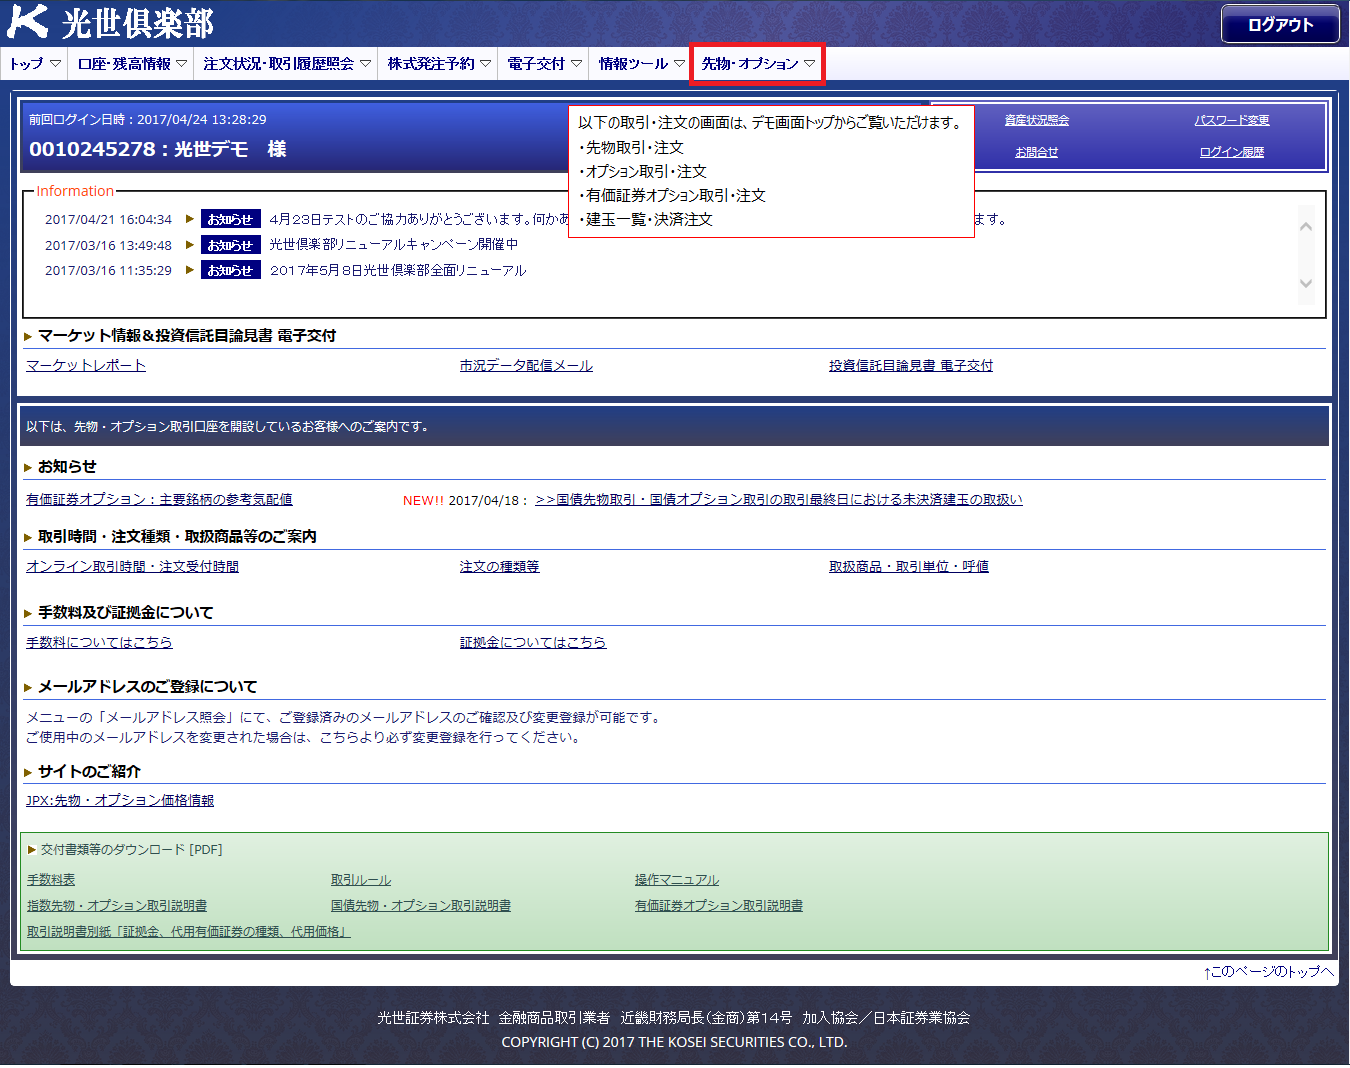
Task: Click the notice 2017年5月8日光世倶楽部全面リニューアル
Action: pos(398,270)
